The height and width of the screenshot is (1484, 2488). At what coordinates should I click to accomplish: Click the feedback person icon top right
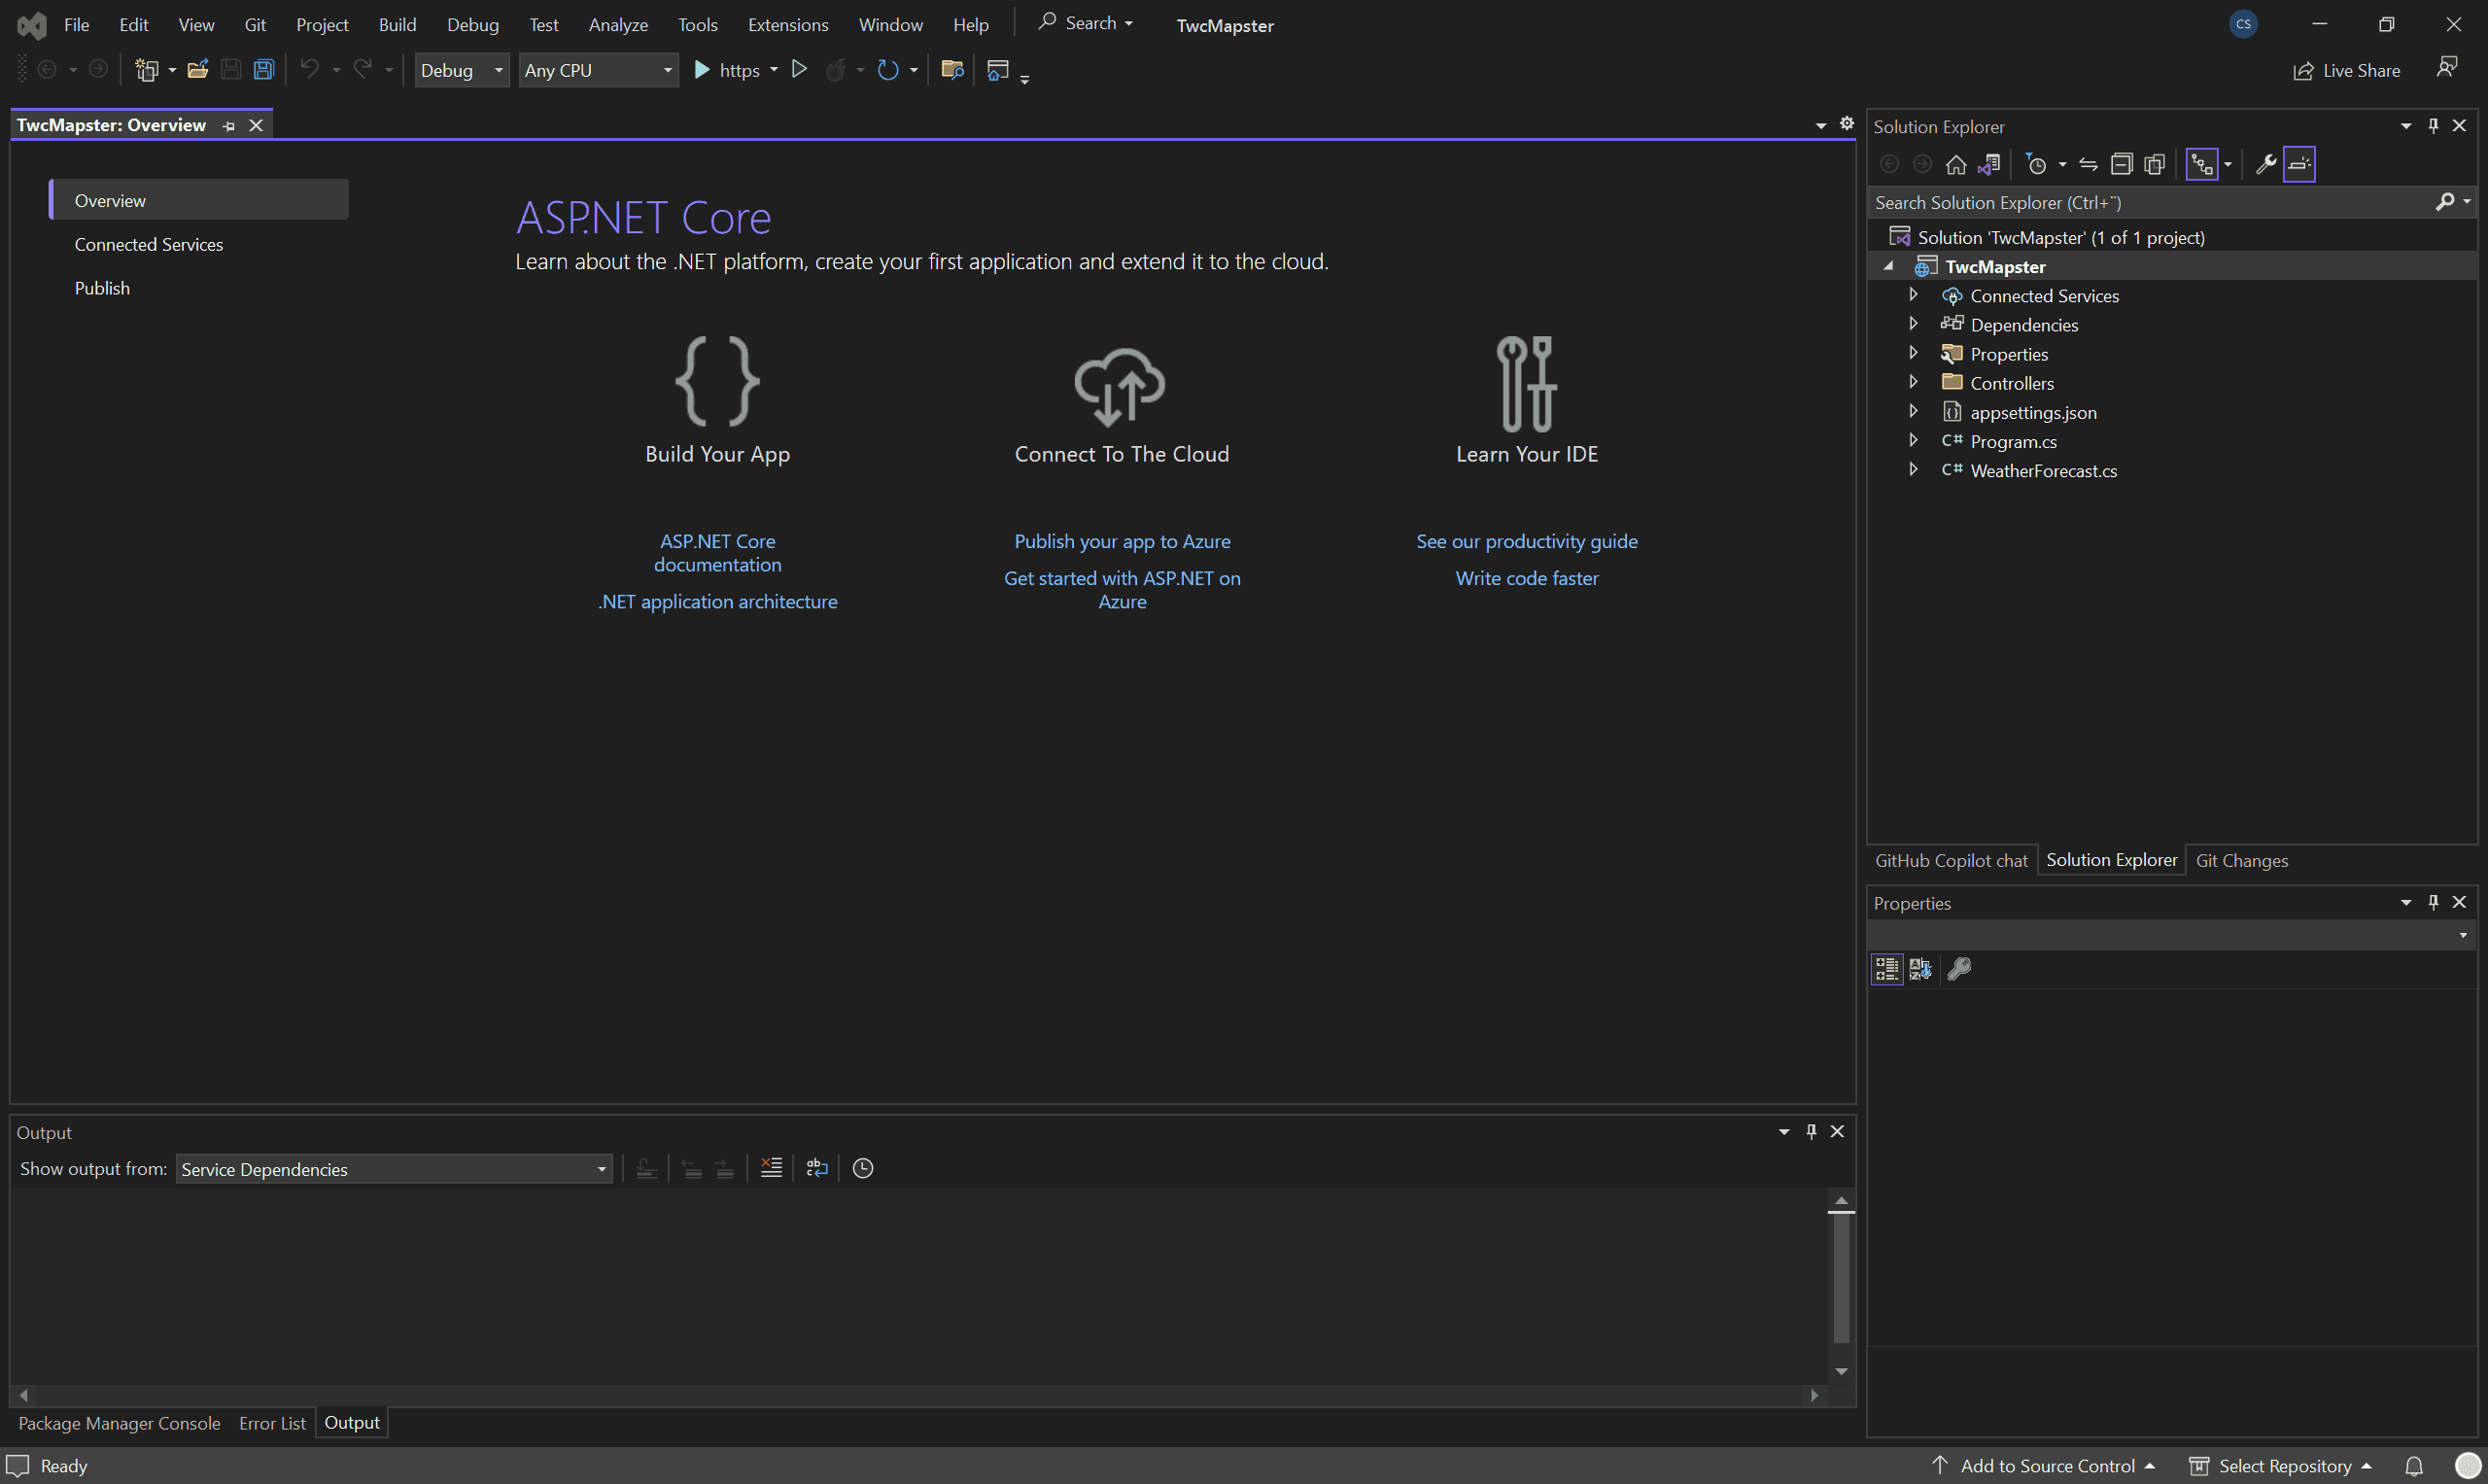[x=2447, y=67]
